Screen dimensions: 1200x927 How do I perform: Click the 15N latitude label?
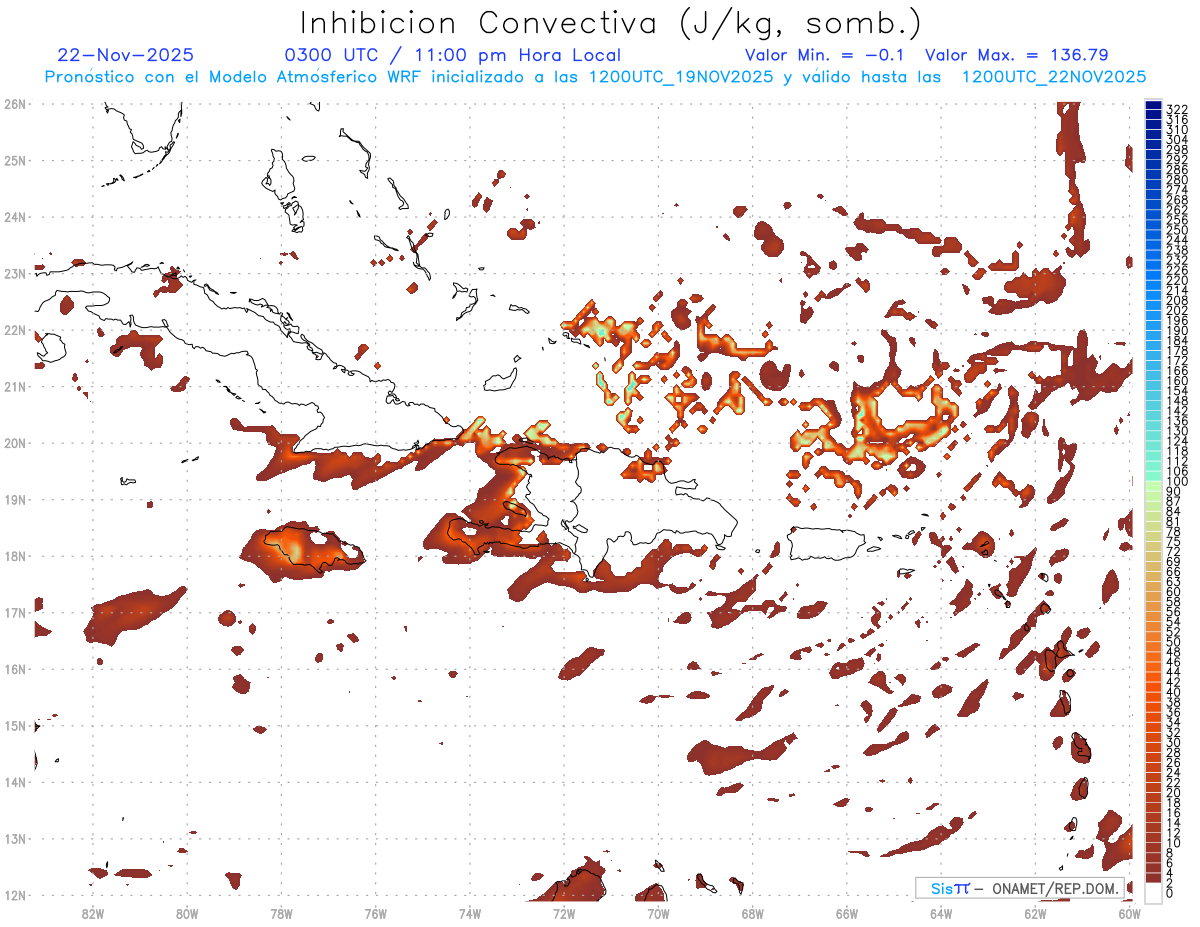[14, 725]
